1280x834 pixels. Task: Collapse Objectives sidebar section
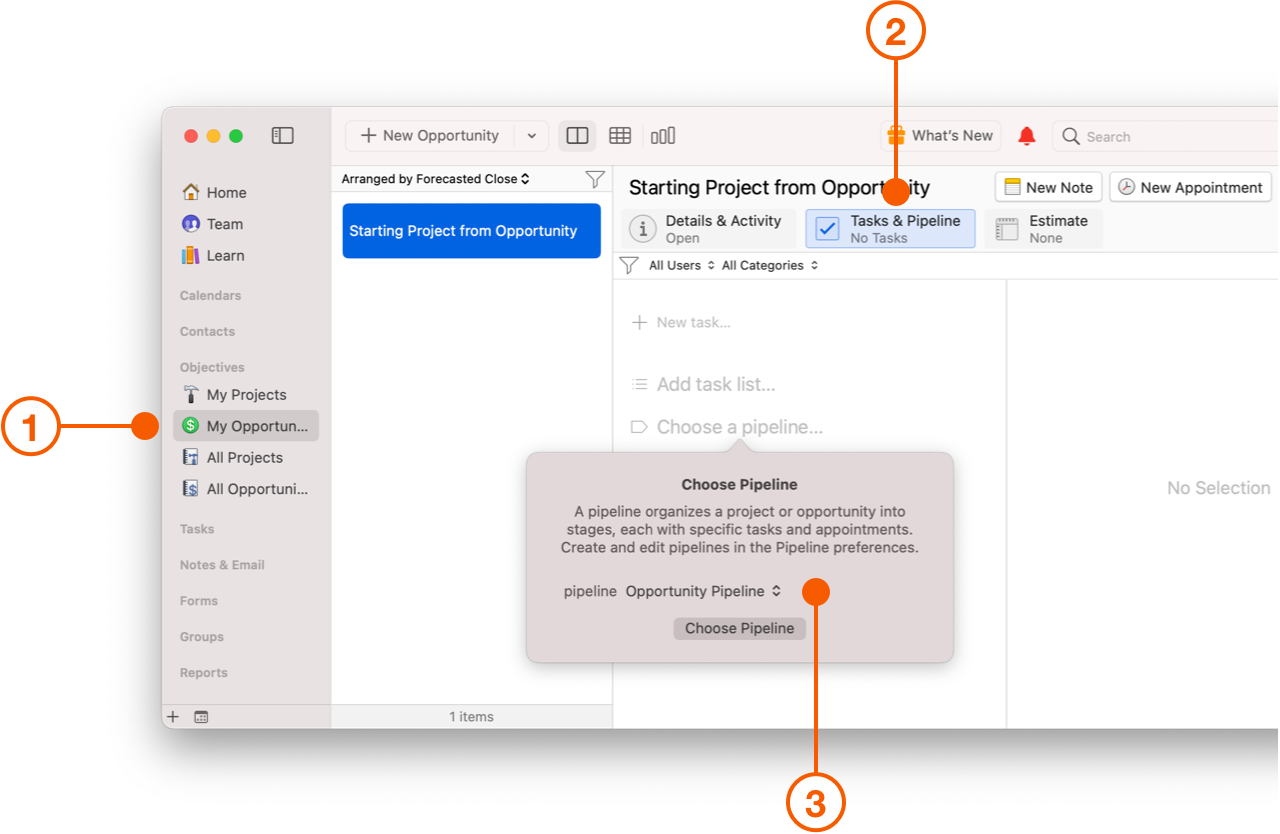pos(212,368)
